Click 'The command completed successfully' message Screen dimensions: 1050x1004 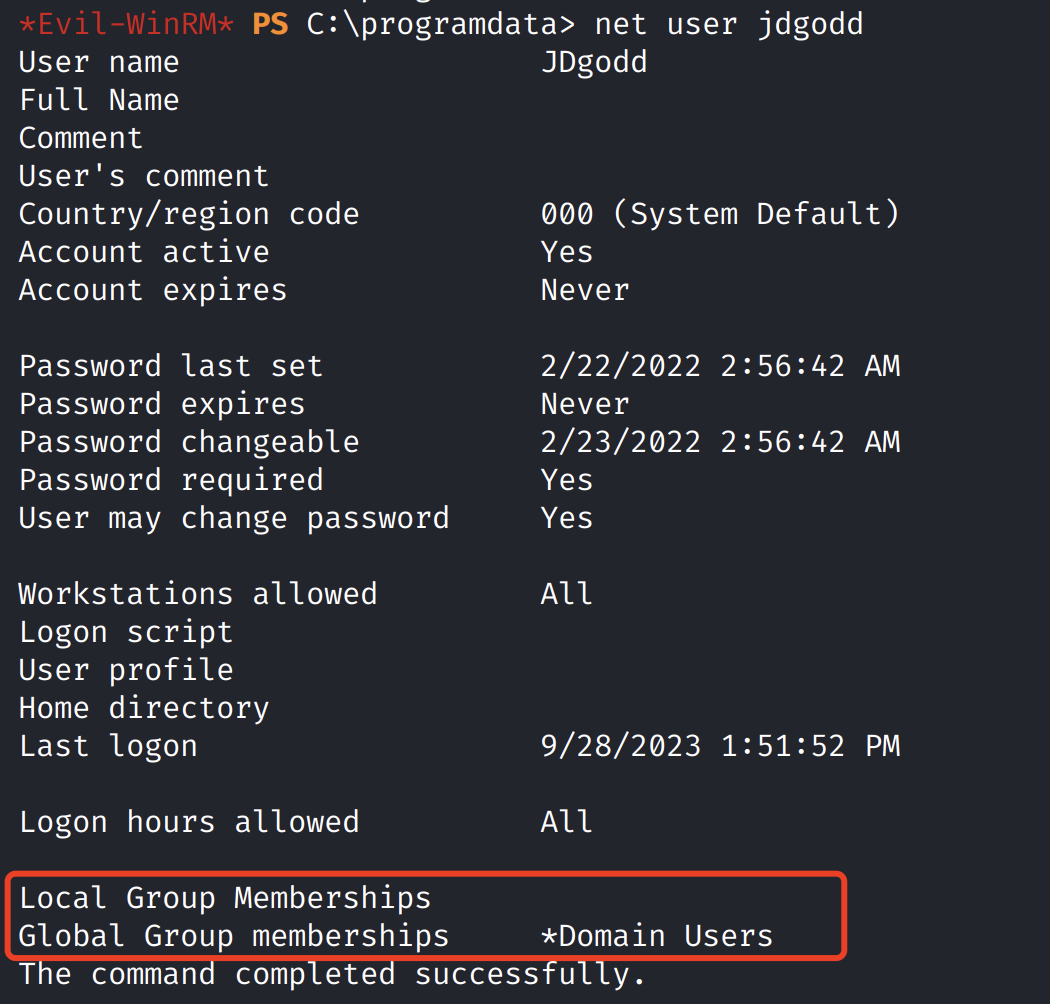pos(332,974)
